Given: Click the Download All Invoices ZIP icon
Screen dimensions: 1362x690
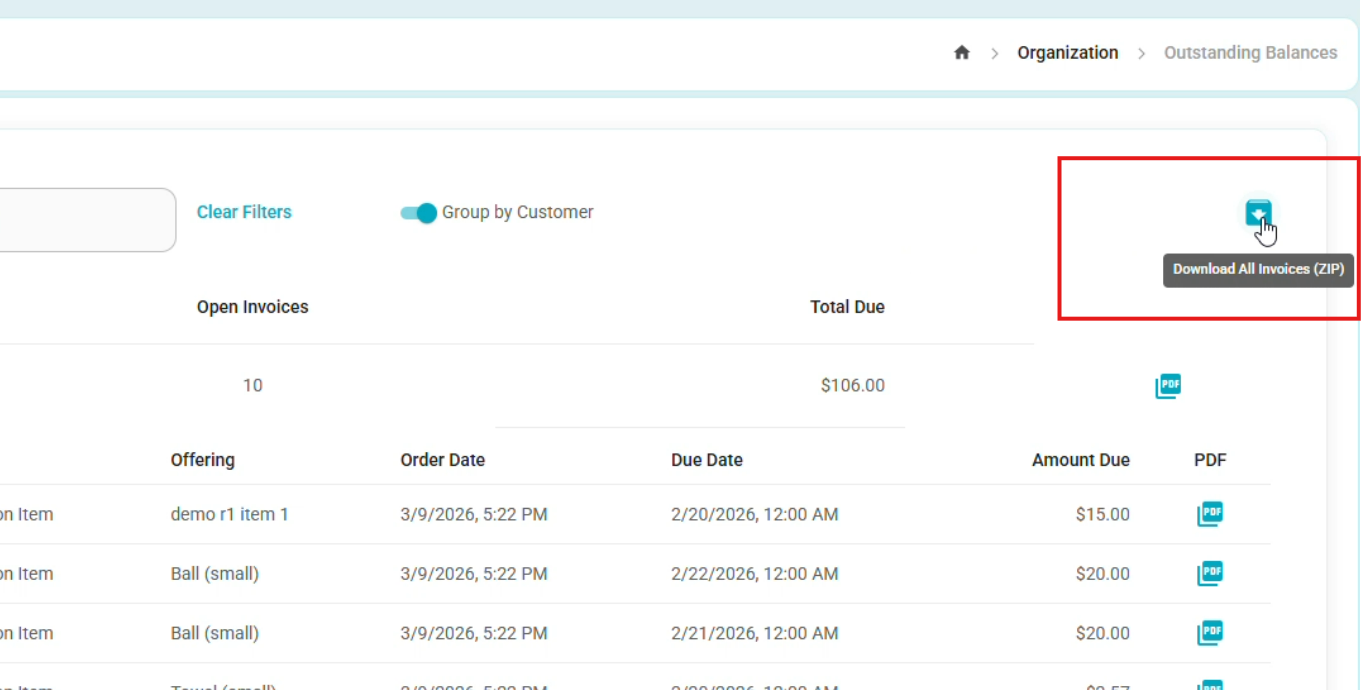Looking at the screenshot, I should click(1258, 212).
